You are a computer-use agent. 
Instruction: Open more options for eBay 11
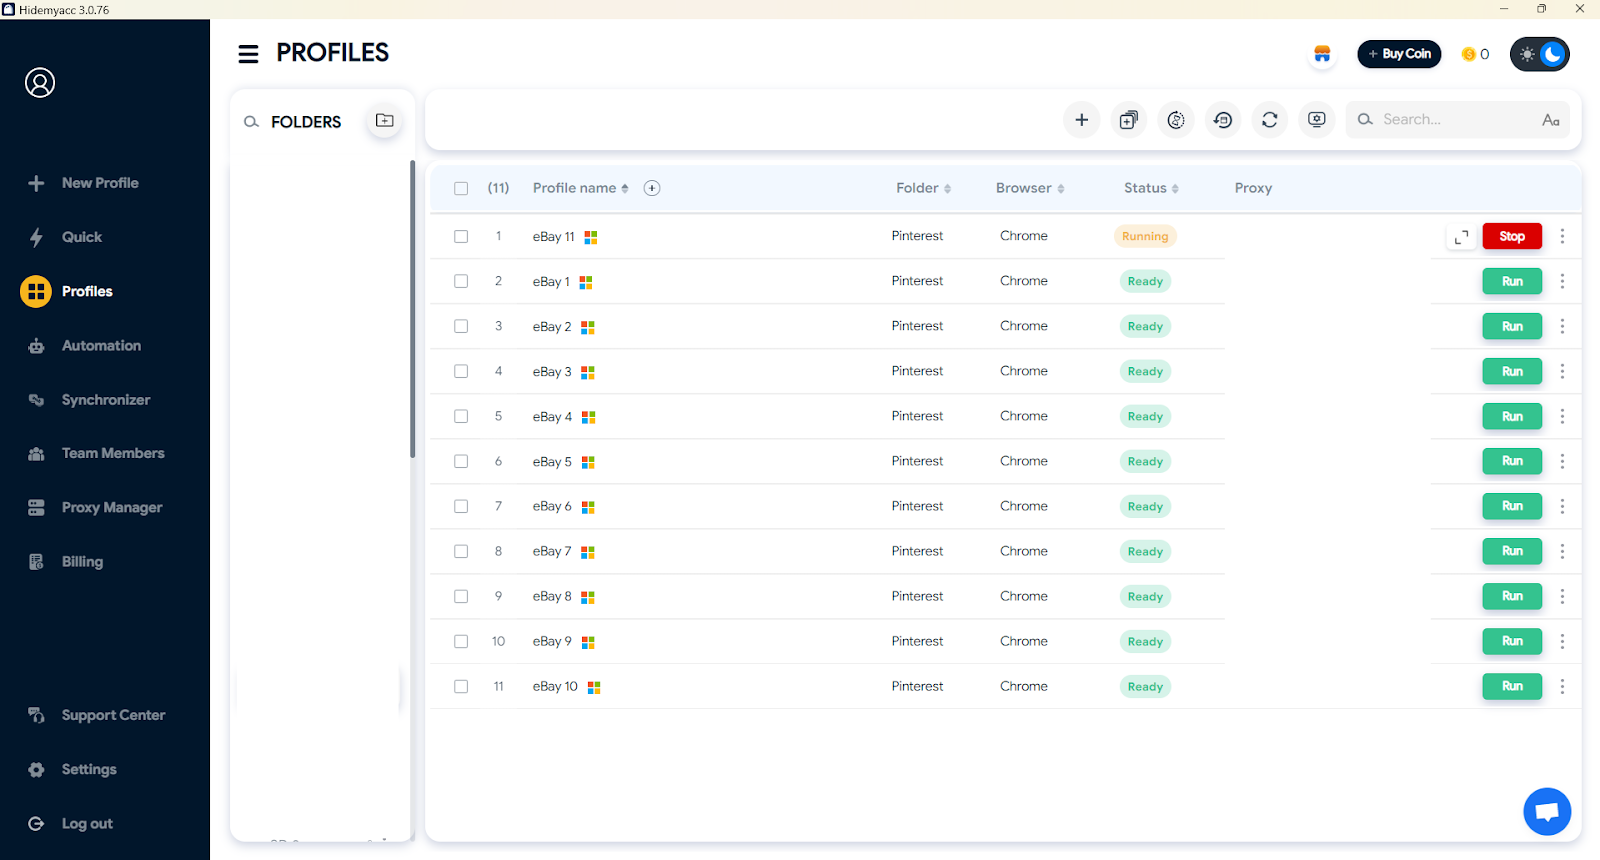(x=1562, y=237)
